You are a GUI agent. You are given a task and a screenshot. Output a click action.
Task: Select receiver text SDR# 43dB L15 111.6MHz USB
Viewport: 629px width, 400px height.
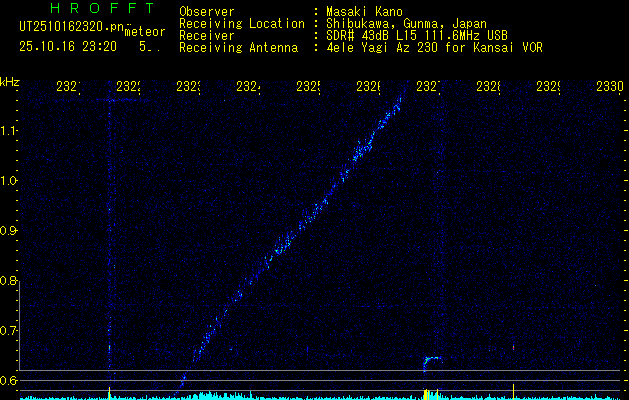(x=417, y=36)
